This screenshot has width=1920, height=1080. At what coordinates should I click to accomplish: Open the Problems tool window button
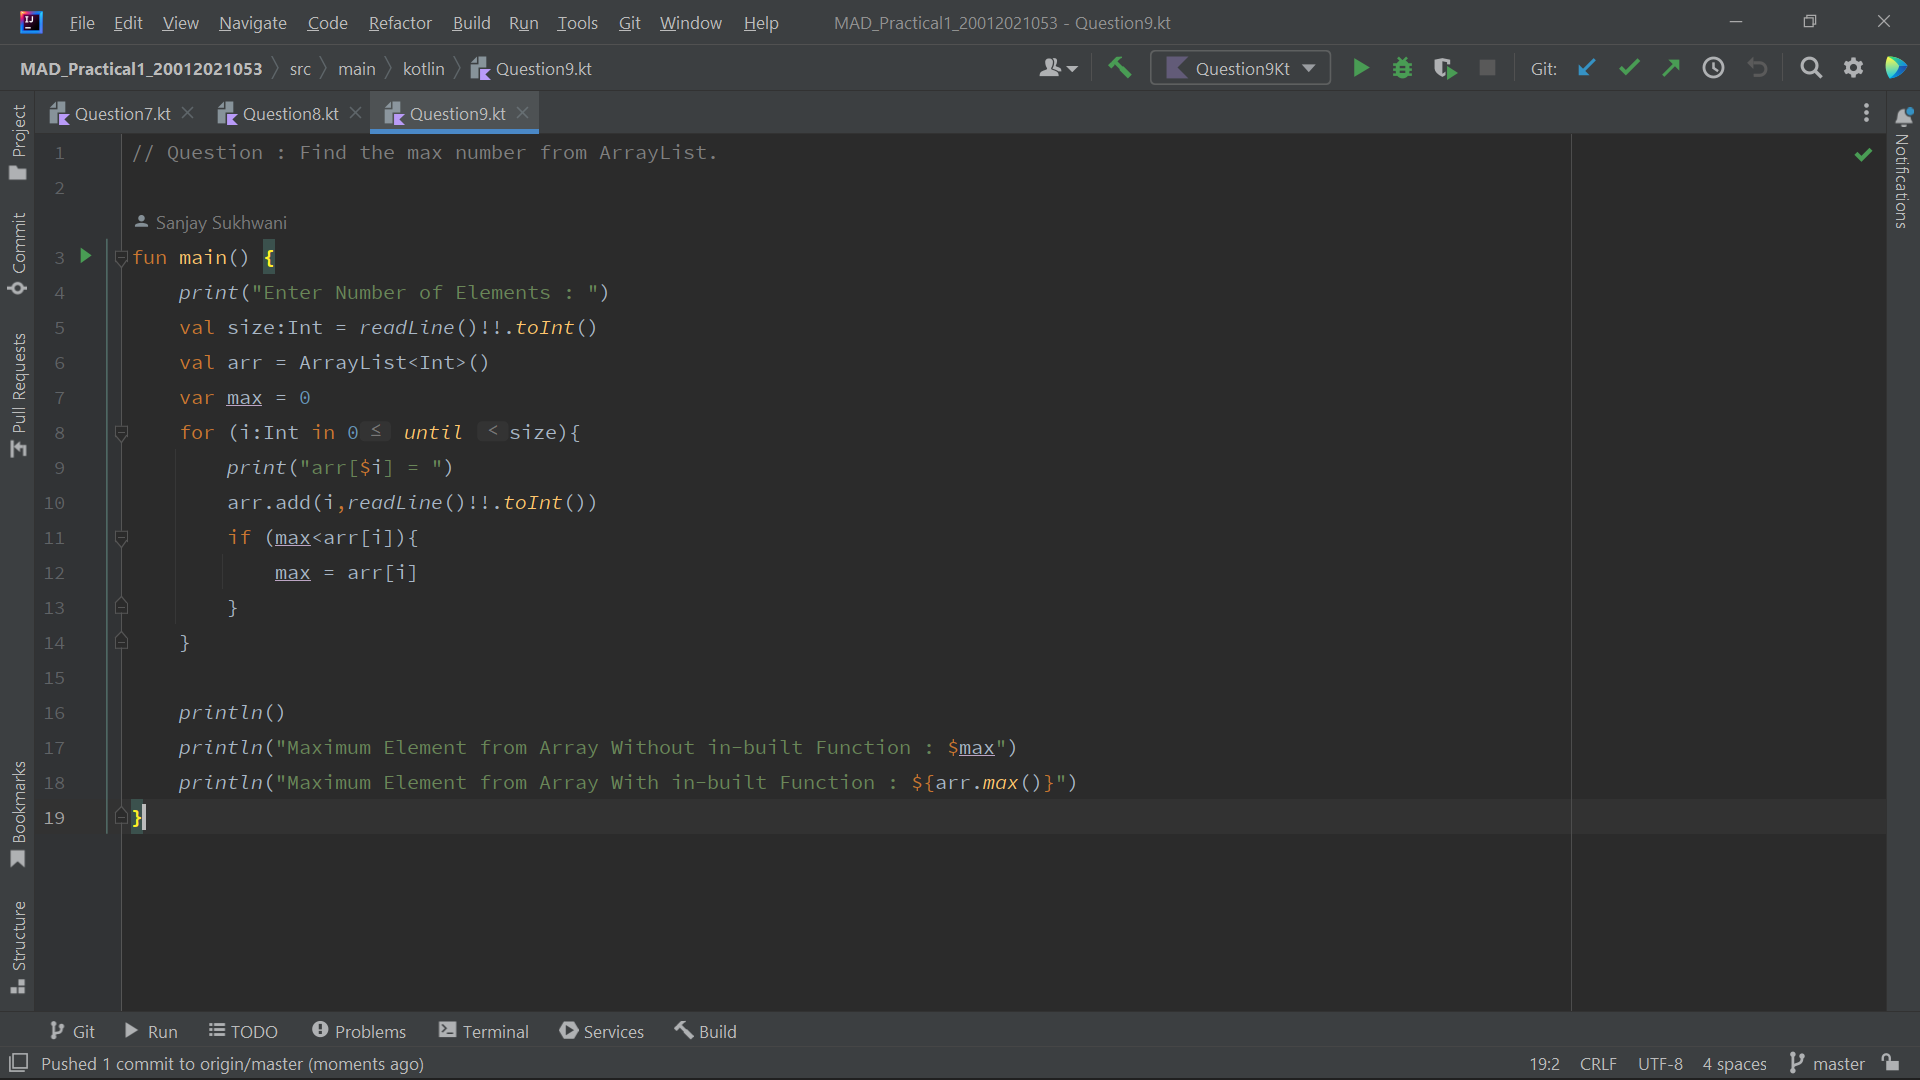pyautogui.click(x=359, y=1031)
